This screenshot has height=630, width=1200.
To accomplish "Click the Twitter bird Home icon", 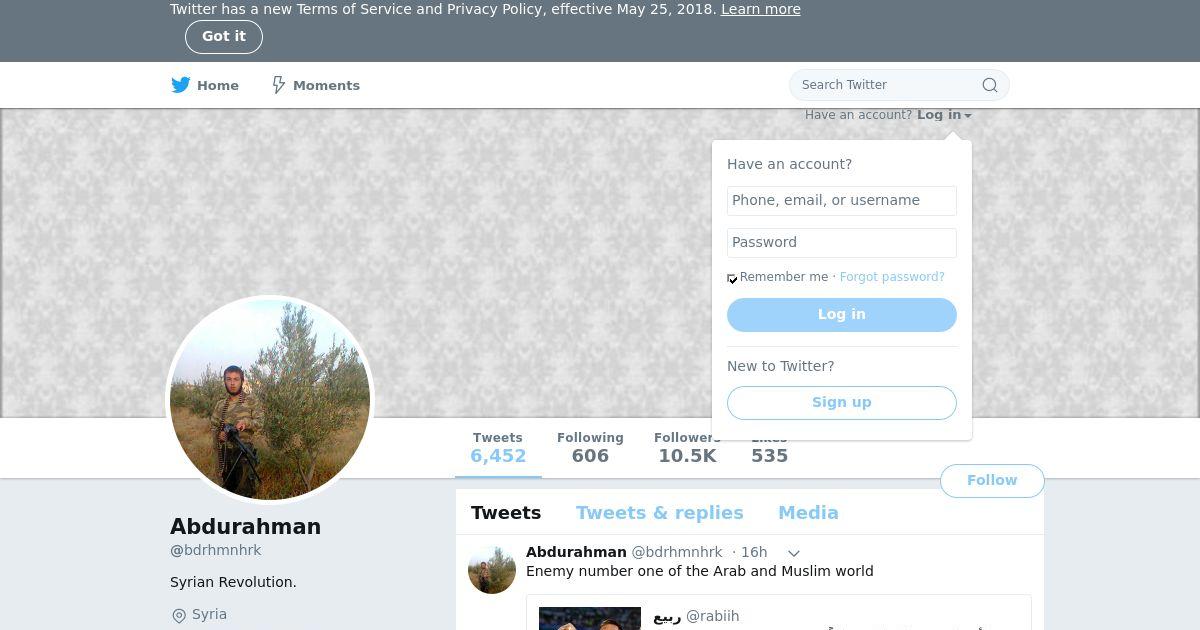I will click(180, 85).
